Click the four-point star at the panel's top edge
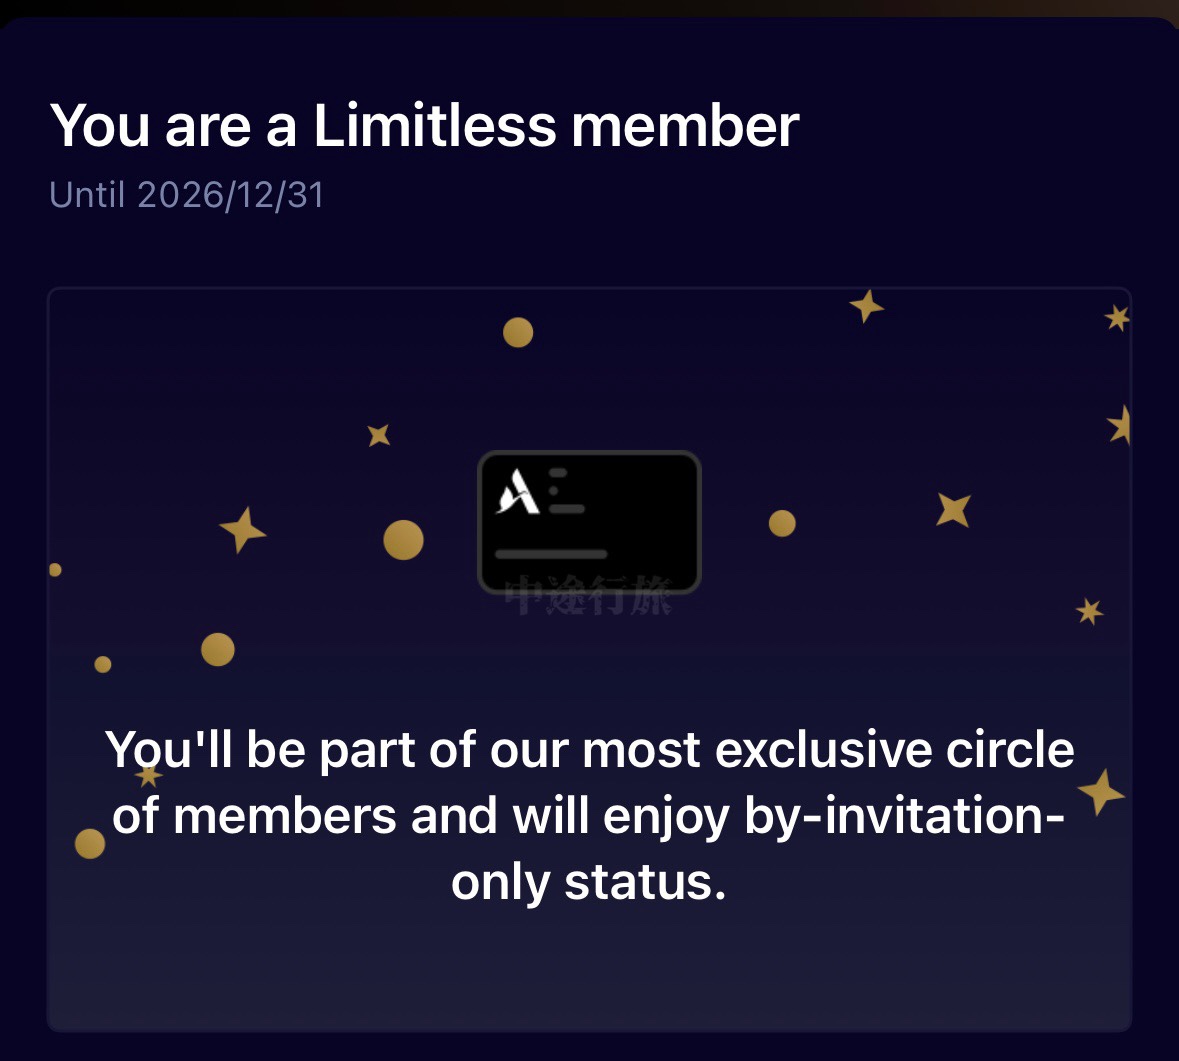The image size is (1179, 1061). coord(866,306)
